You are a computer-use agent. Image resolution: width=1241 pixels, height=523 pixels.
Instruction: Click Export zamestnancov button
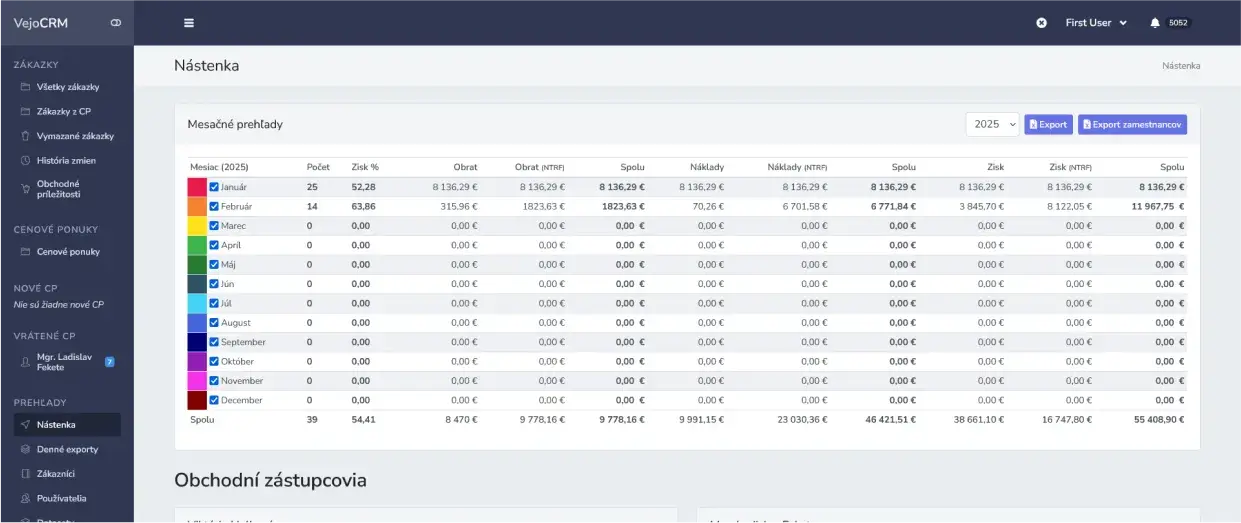[1132, 124]
